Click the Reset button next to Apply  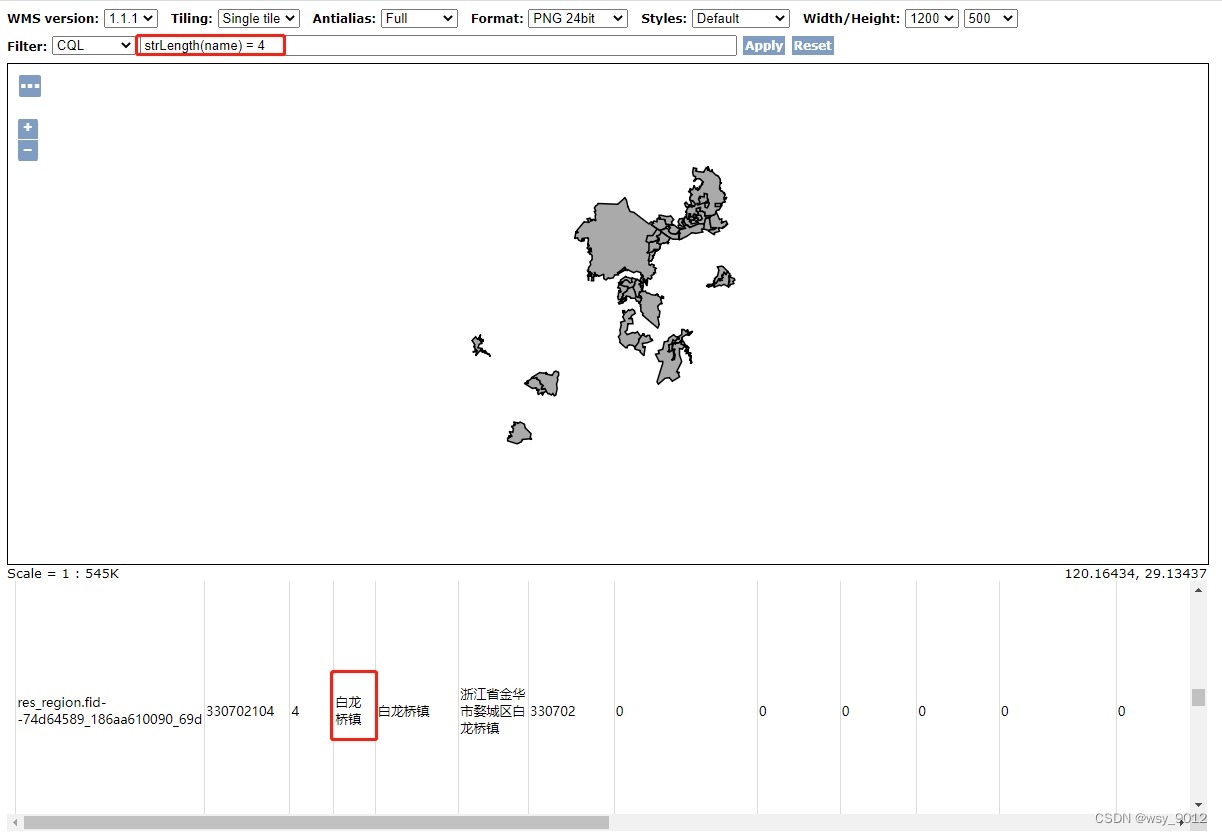pos(812,45)
